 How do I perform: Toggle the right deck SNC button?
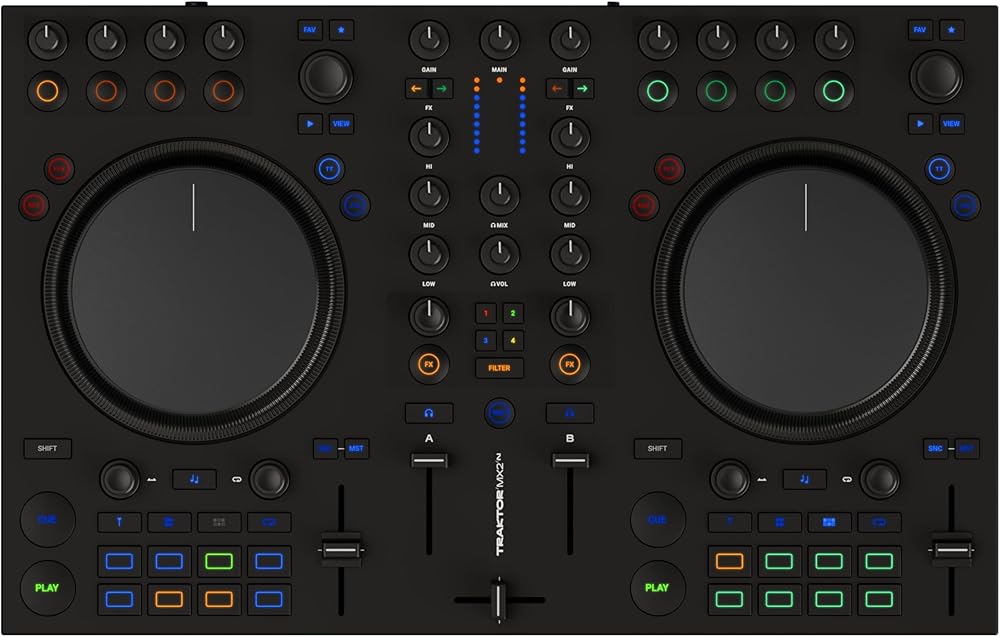click(937, 449)
